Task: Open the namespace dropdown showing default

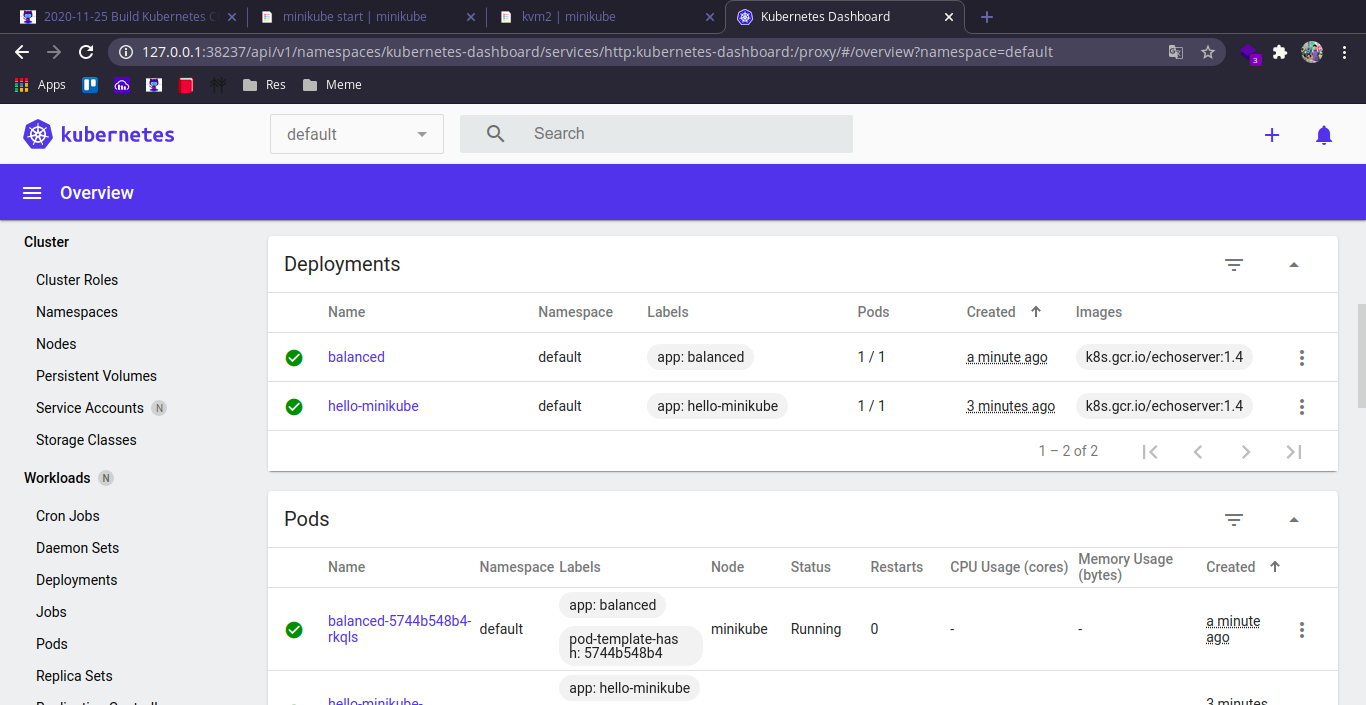Action: click(x=357, y=134)
